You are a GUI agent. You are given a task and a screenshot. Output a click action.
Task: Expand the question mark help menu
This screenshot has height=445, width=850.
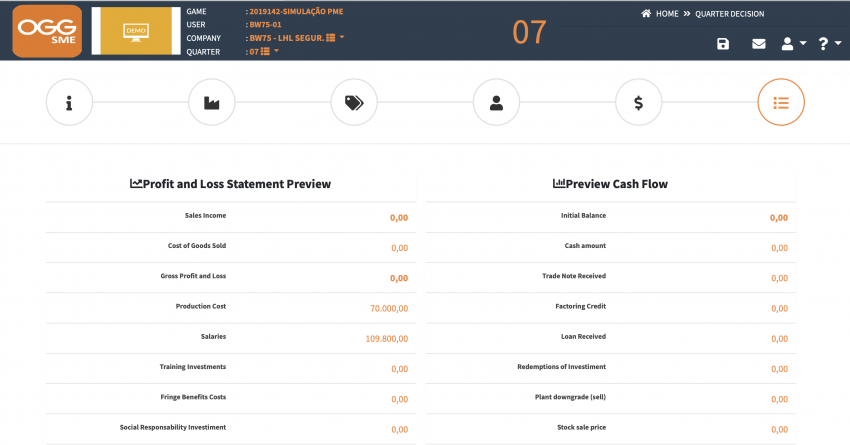click(x=829, y=44)
